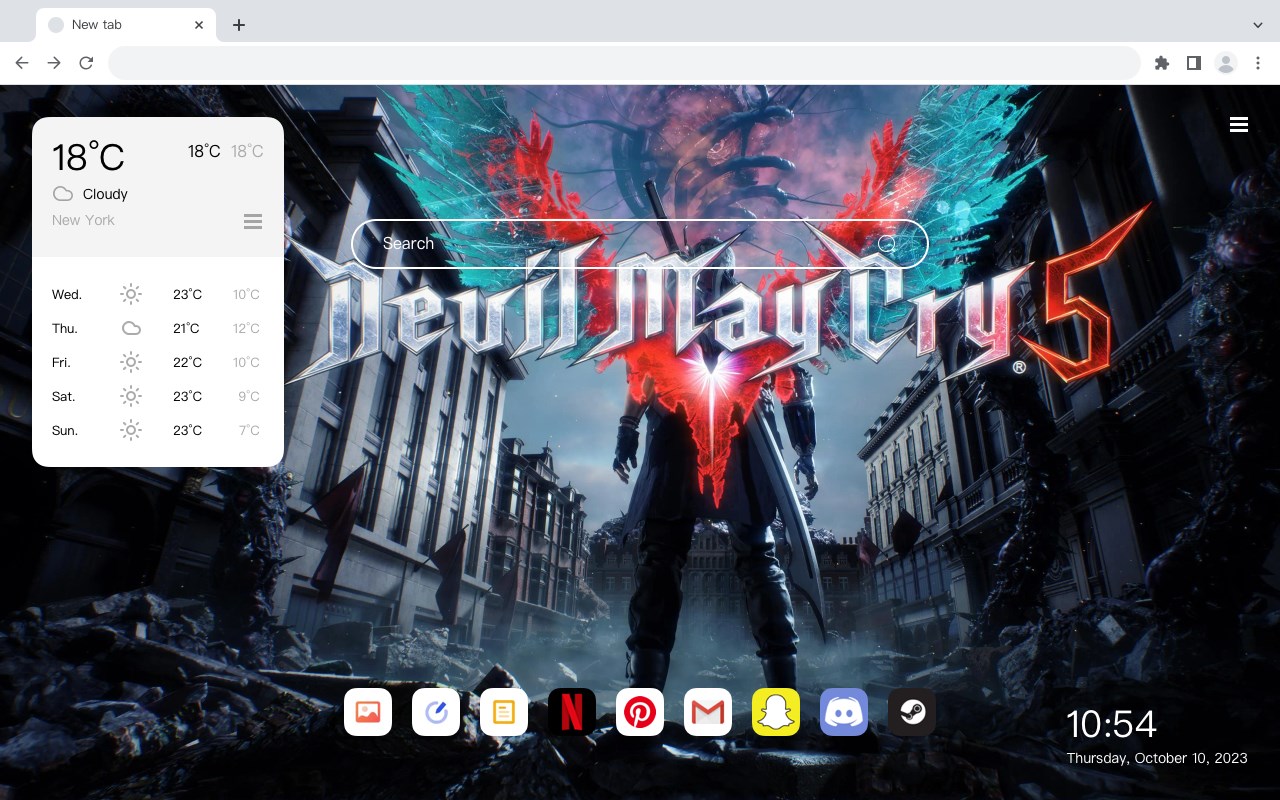Launch the Netflix shortcut
The width and height of the screenshot is (1280, 800).
[x=572, y=712]
